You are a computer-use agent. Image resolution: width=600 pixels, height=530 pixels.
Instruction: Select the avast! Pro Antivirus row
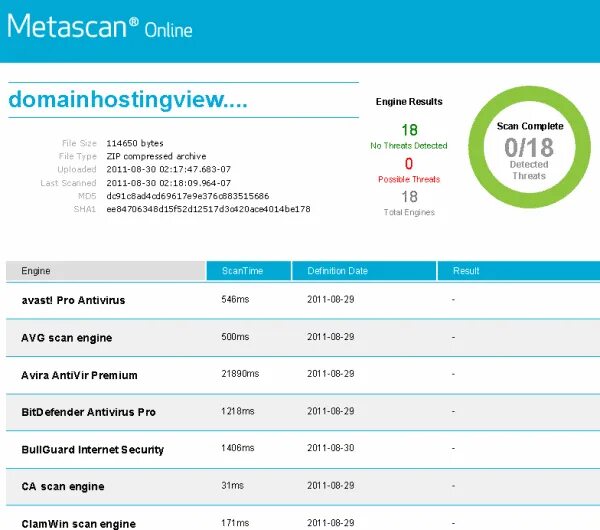(303, 300)
